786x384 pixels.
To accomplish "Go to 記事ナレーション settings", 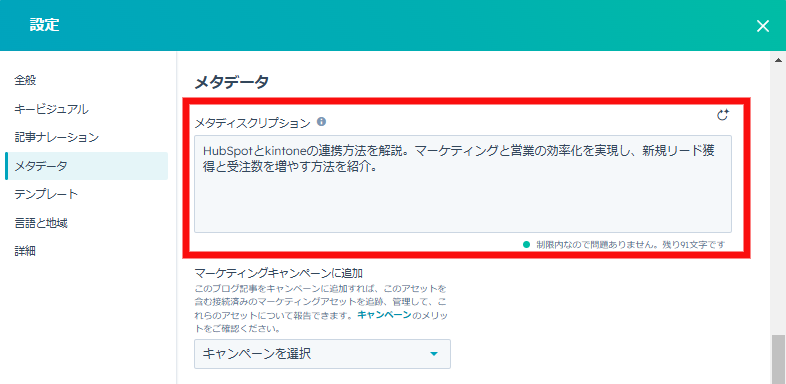I will [x=56, y=137].
